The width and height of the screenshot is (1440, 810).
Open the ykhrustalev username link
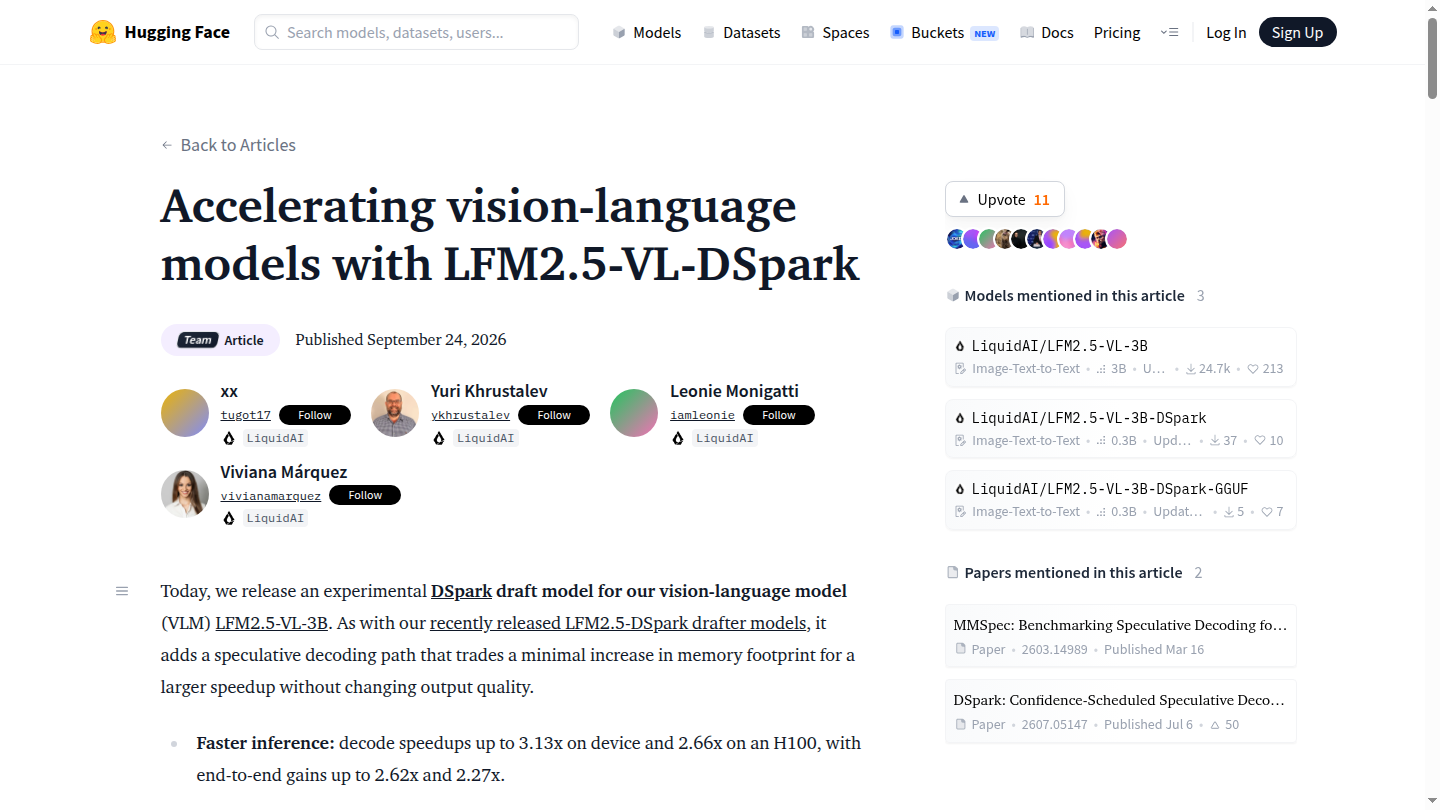pyautogui.click(x=471, y=415)
